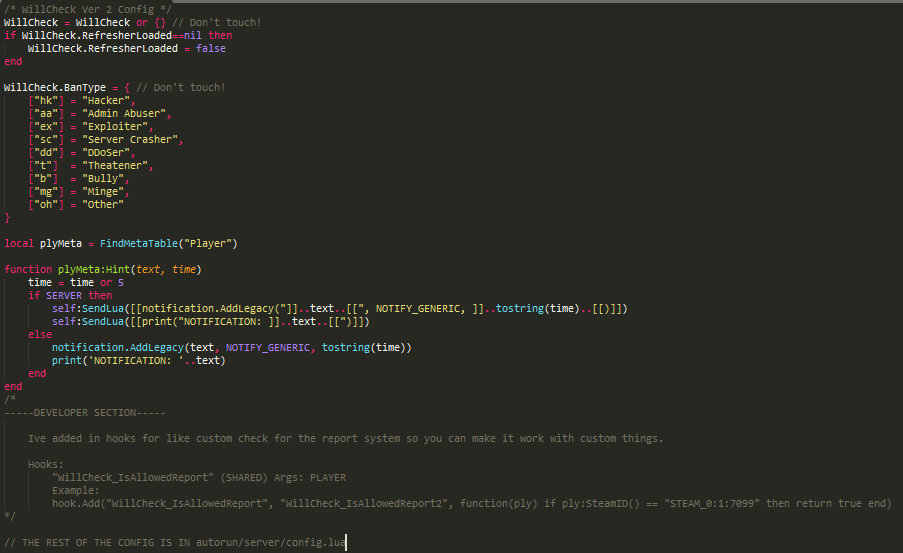Click the "Other" ban type string
Image resolution: width=903 pixels, height=553 pixels.
(x=105, y=204)
